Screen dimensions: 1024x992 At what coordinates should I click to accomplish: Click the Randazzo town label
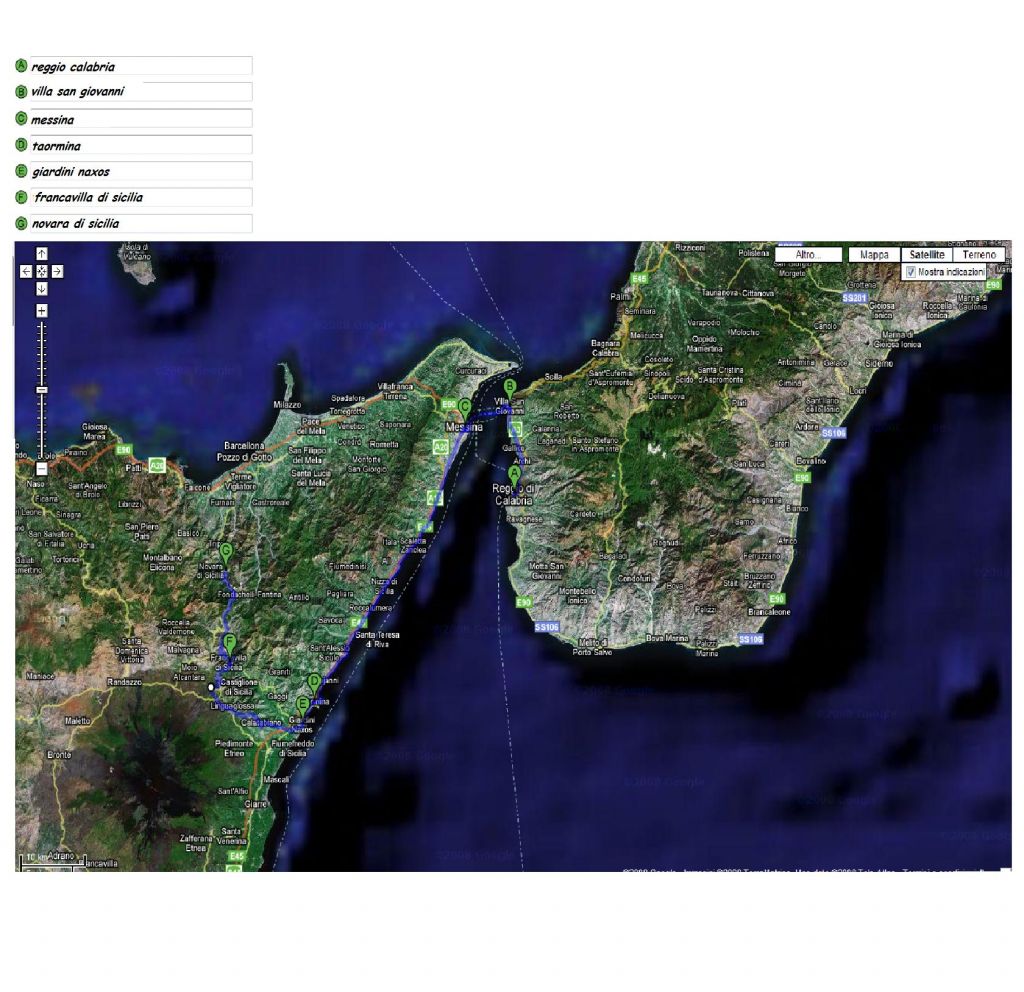tap(124, 682)
